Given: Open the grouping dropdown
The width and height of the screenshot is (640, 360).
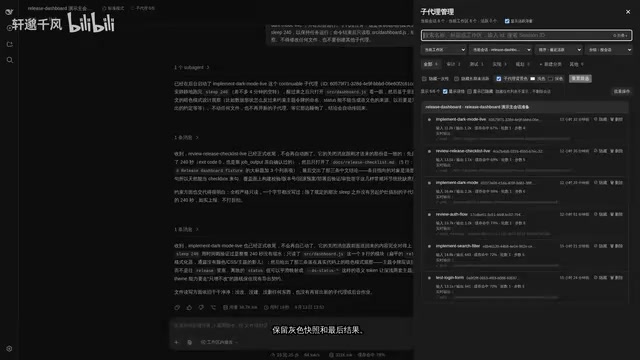Looking at the screenshot, I should coord(609,50).
